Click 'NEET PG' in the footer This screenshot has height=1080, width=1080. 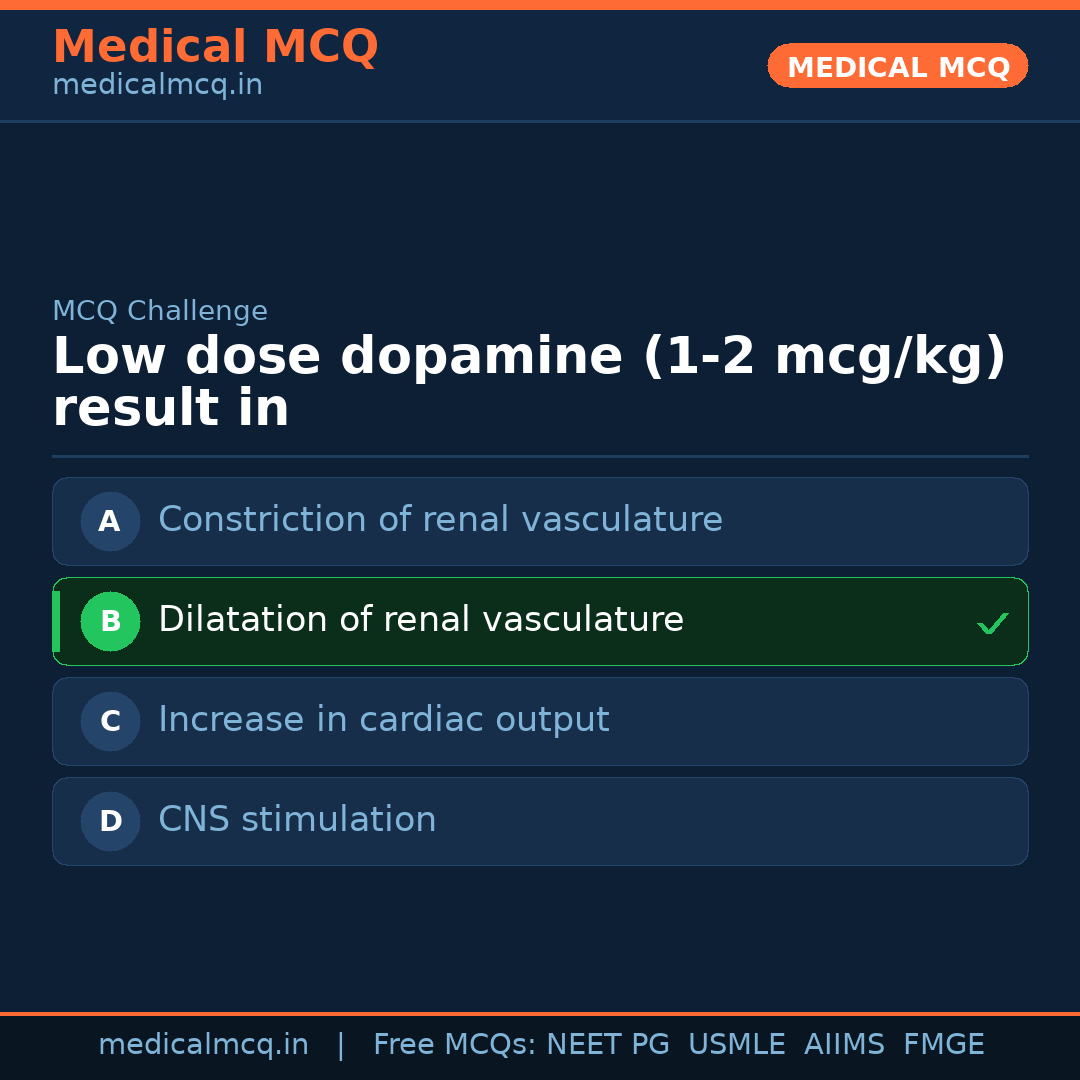tap(608, 1045)
